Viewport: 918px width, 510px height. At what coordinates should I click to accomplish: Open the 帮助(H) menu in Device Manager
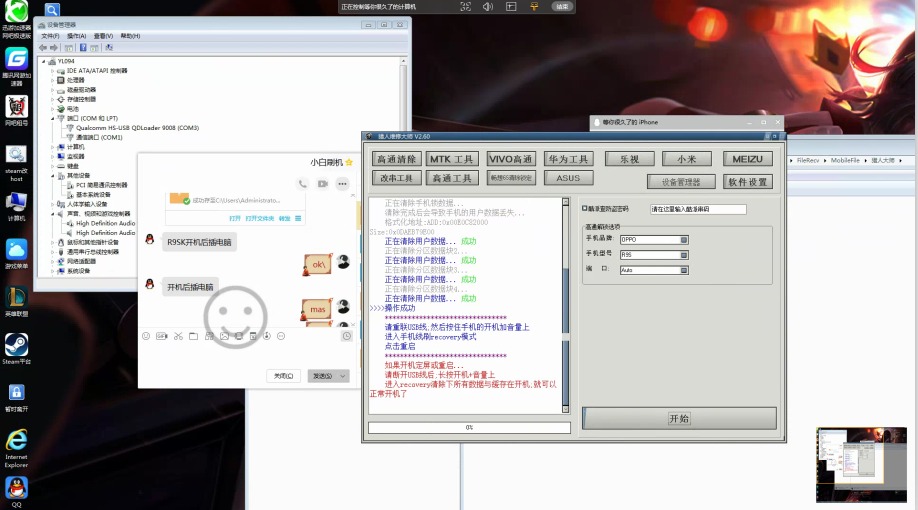131,36
